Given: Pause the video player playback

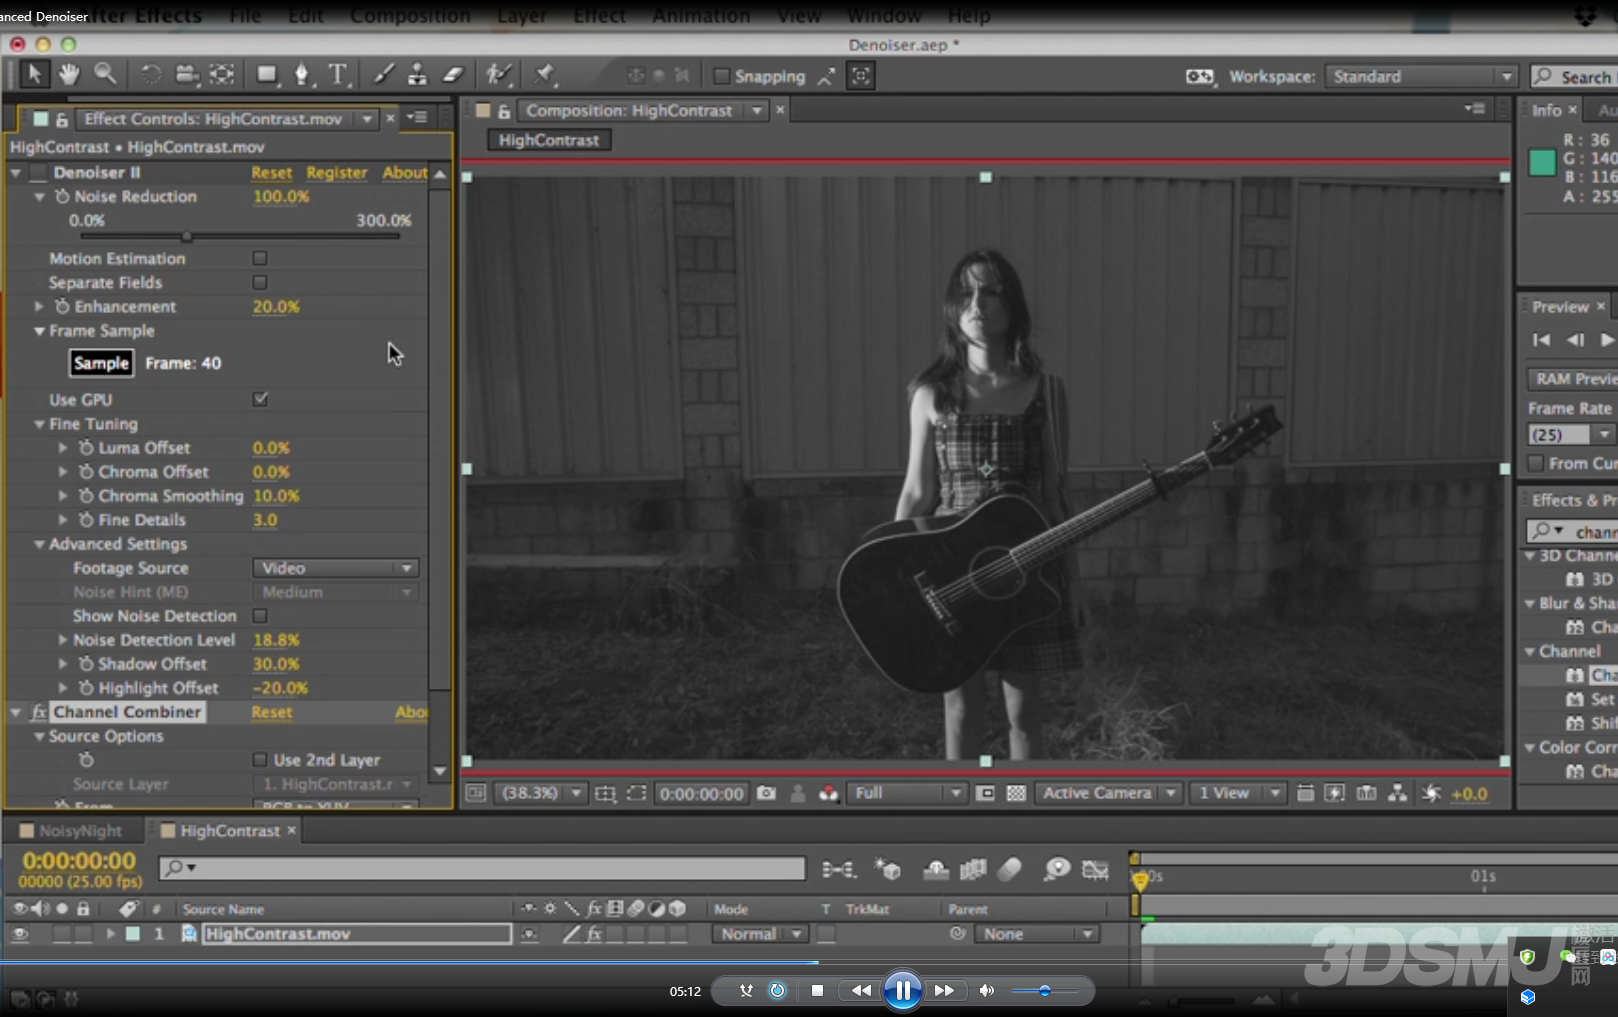Looking at the screenshot, I should pyautogui.click(x=902, y=990).
